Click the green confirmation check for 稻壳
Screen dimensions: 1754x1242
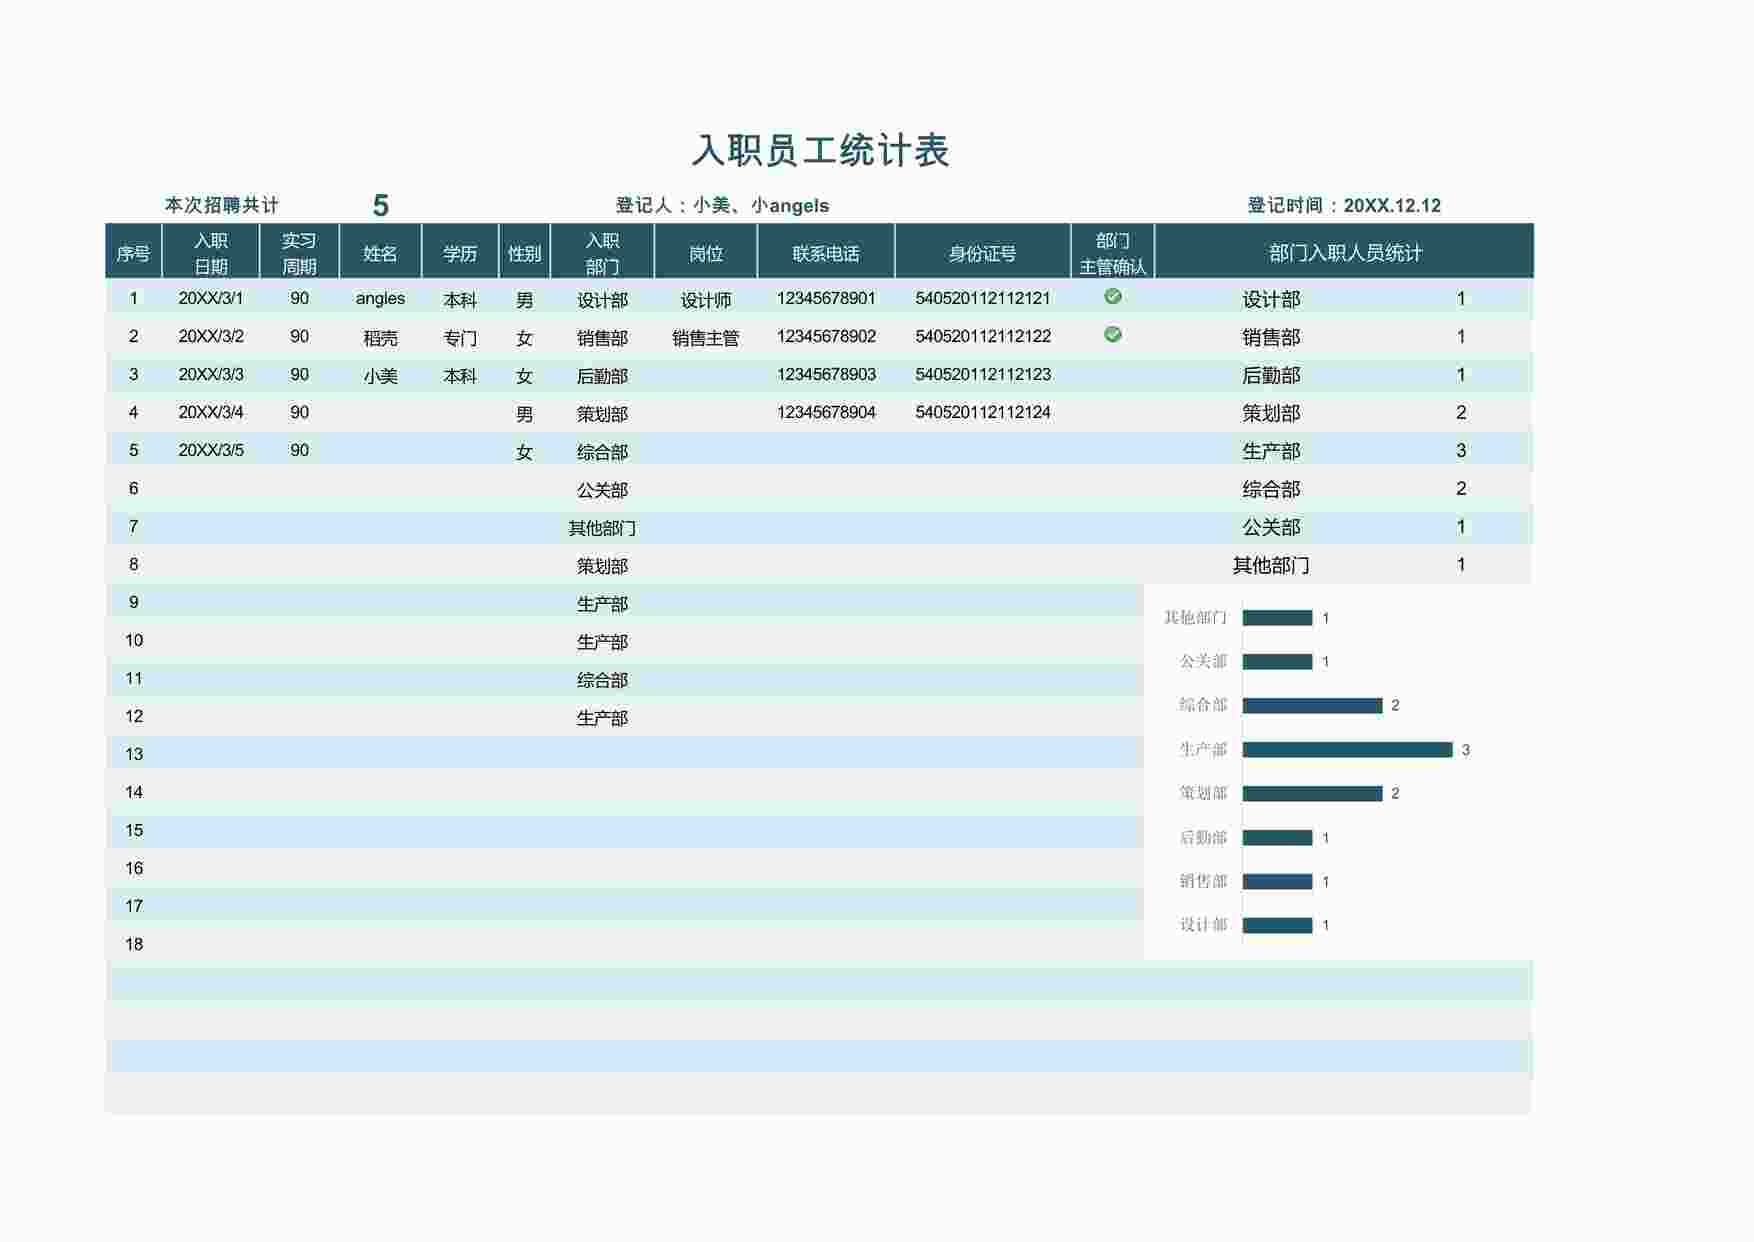point(1112,334)
